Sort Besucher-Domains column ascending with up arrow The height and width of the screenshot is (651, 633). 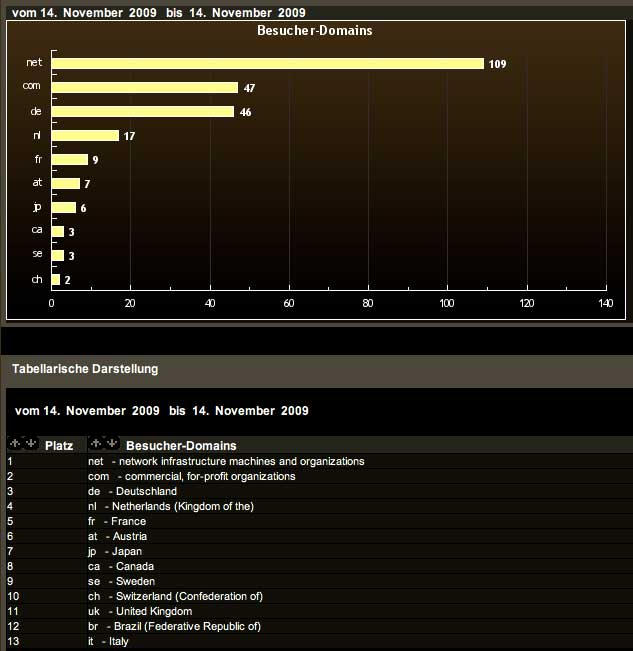point(95,444)
